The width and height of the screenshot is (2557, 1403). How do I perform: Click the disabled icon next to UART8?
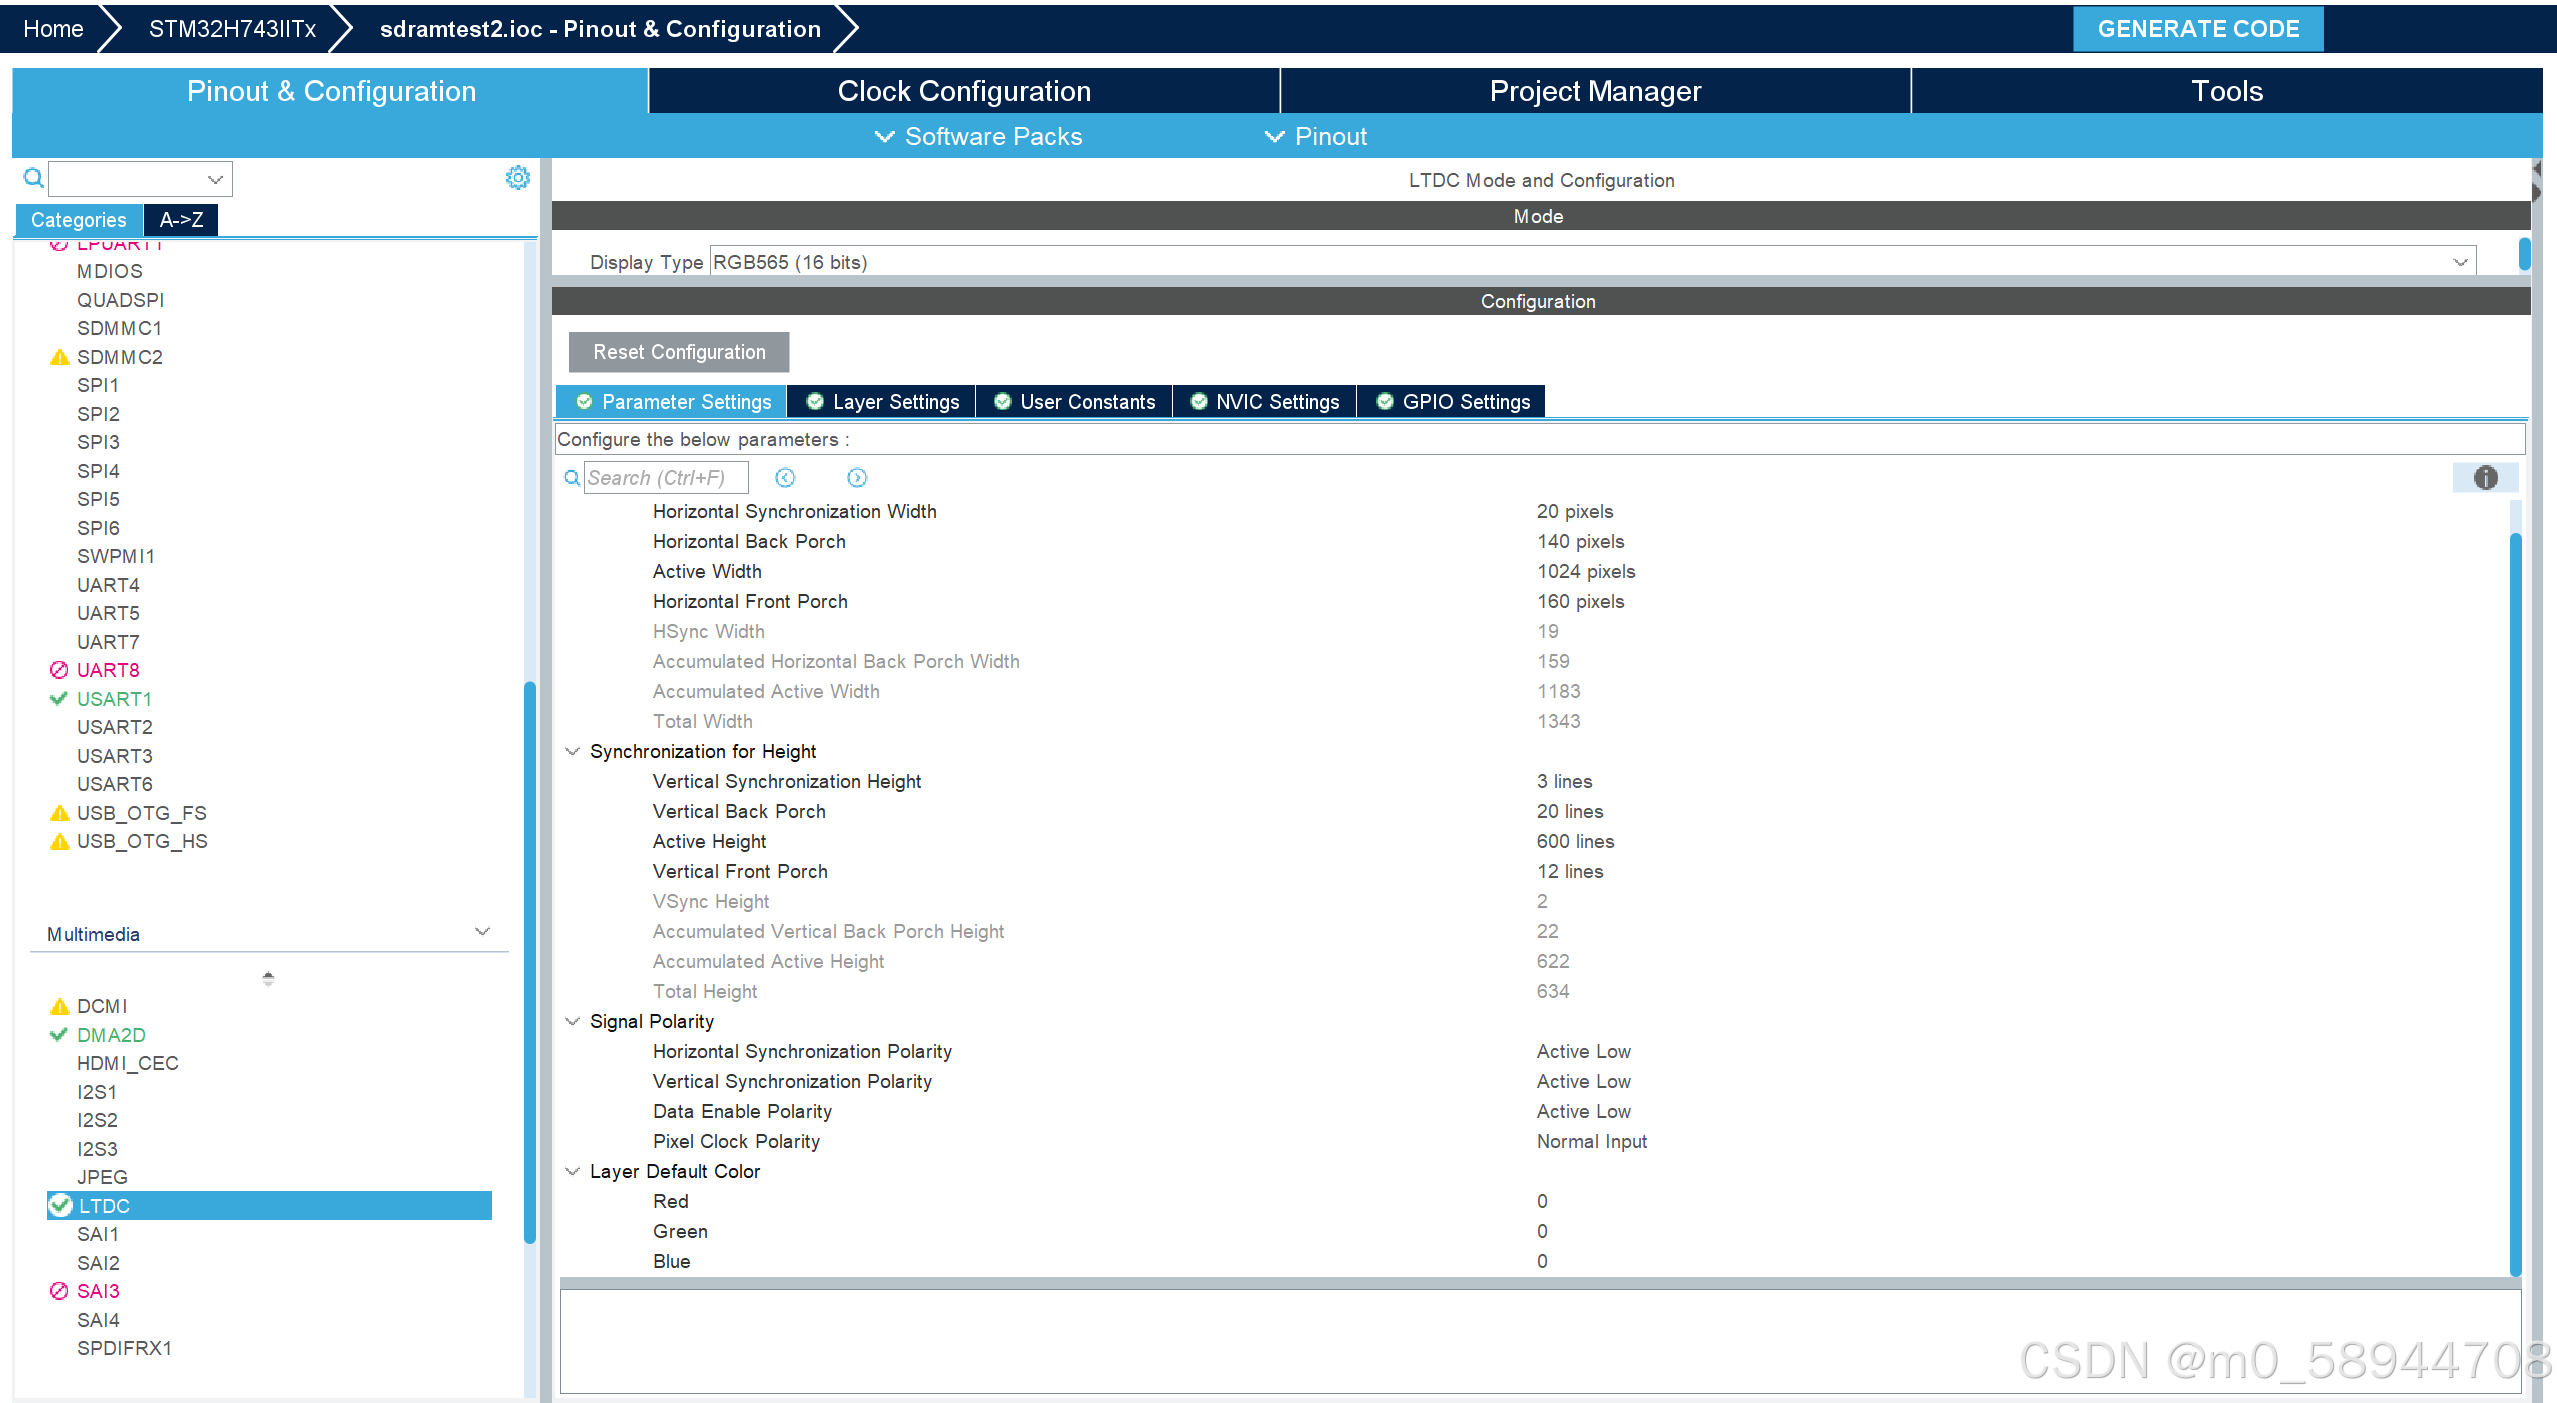[59, 670]
